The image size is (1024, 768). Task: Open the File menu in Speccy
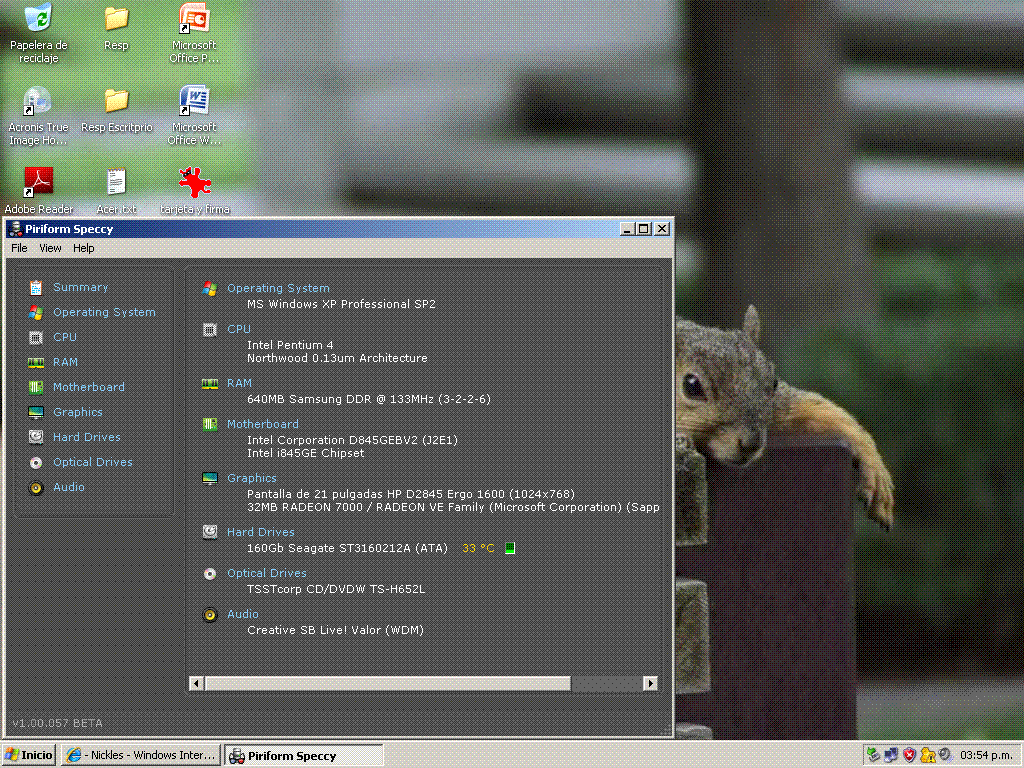[19, 248]
